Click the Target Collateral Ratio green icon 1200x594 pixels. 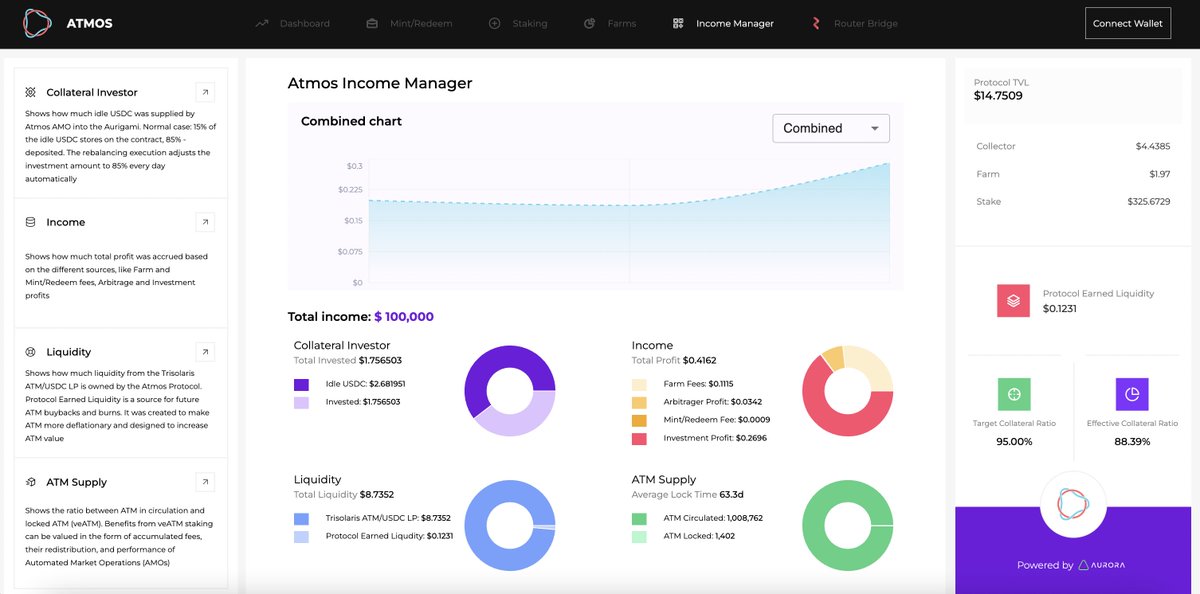(x=1014, y=394)
